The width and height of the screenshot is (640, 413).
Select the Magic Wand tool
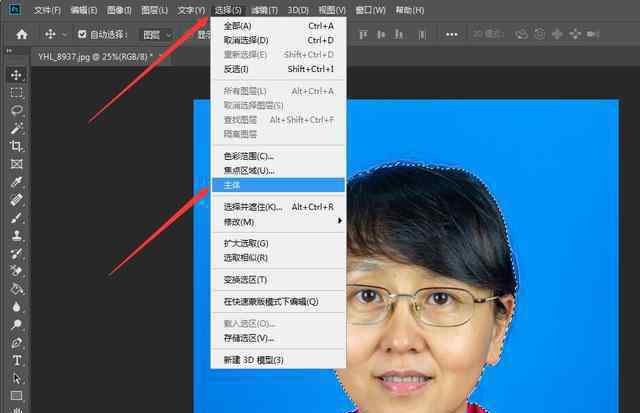16,129
